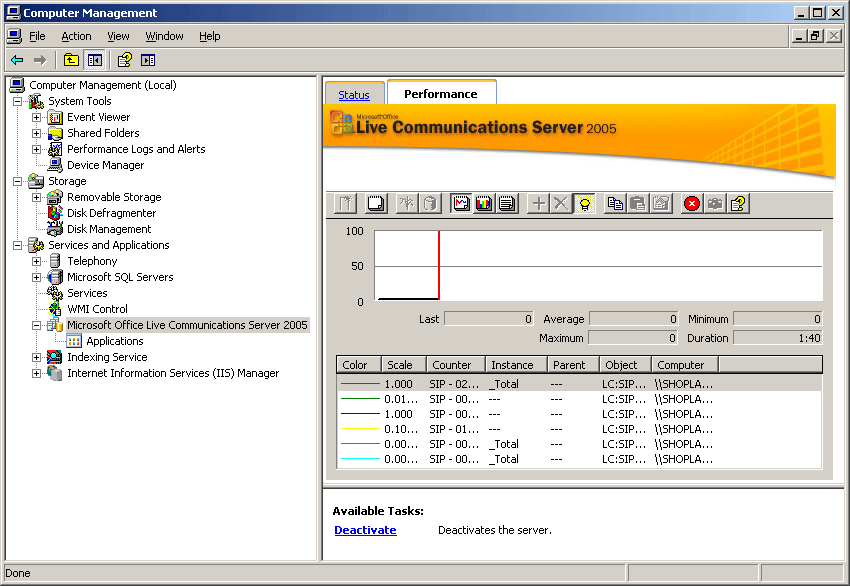
Task: Select Disk Management in the tree
Action: click(109, 229)
